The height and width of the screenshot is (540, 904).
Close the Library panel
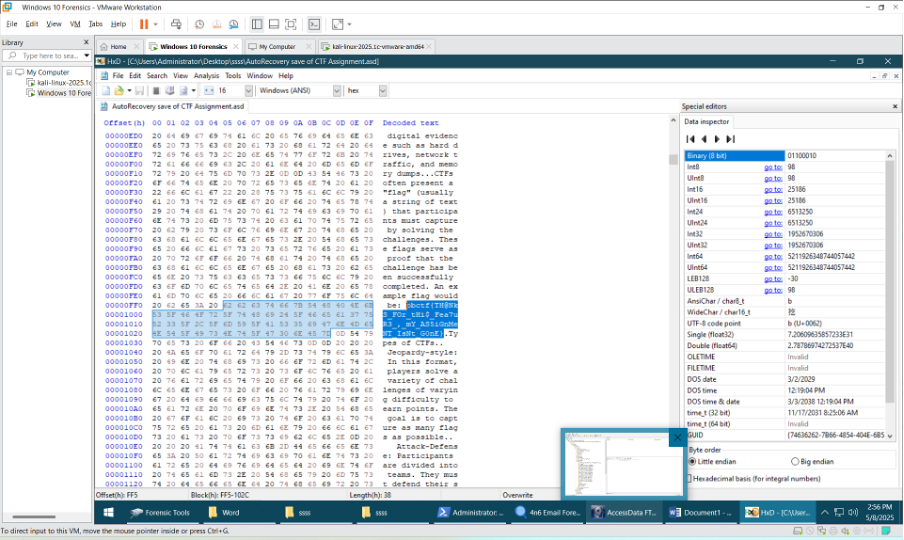[86, 42]
